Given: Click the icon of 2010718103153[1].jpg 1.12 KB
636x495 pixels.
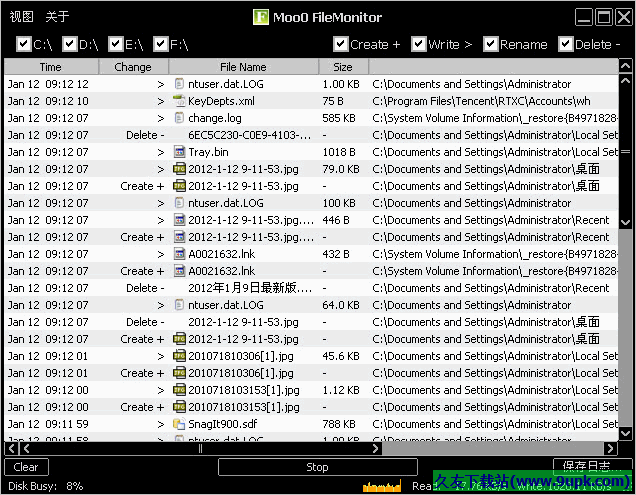Looking at the screenshot, I should [179, 390].
